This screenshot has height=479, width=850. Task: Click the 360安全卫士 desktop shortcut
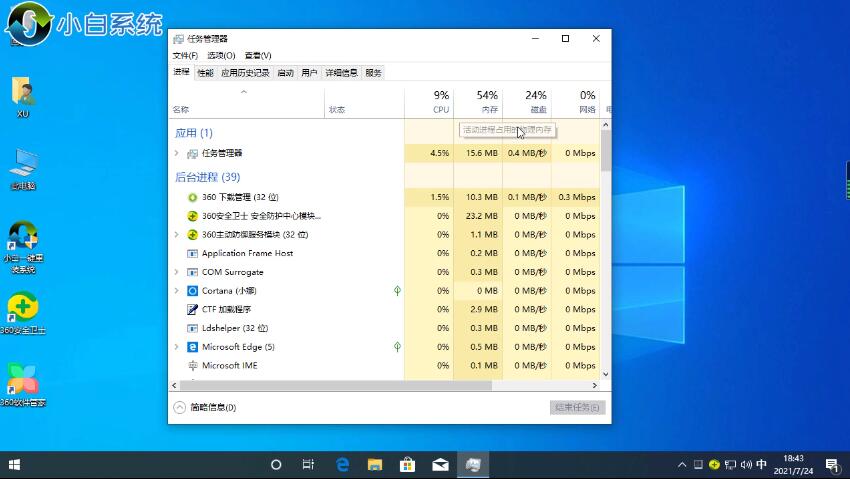(22, 309)
